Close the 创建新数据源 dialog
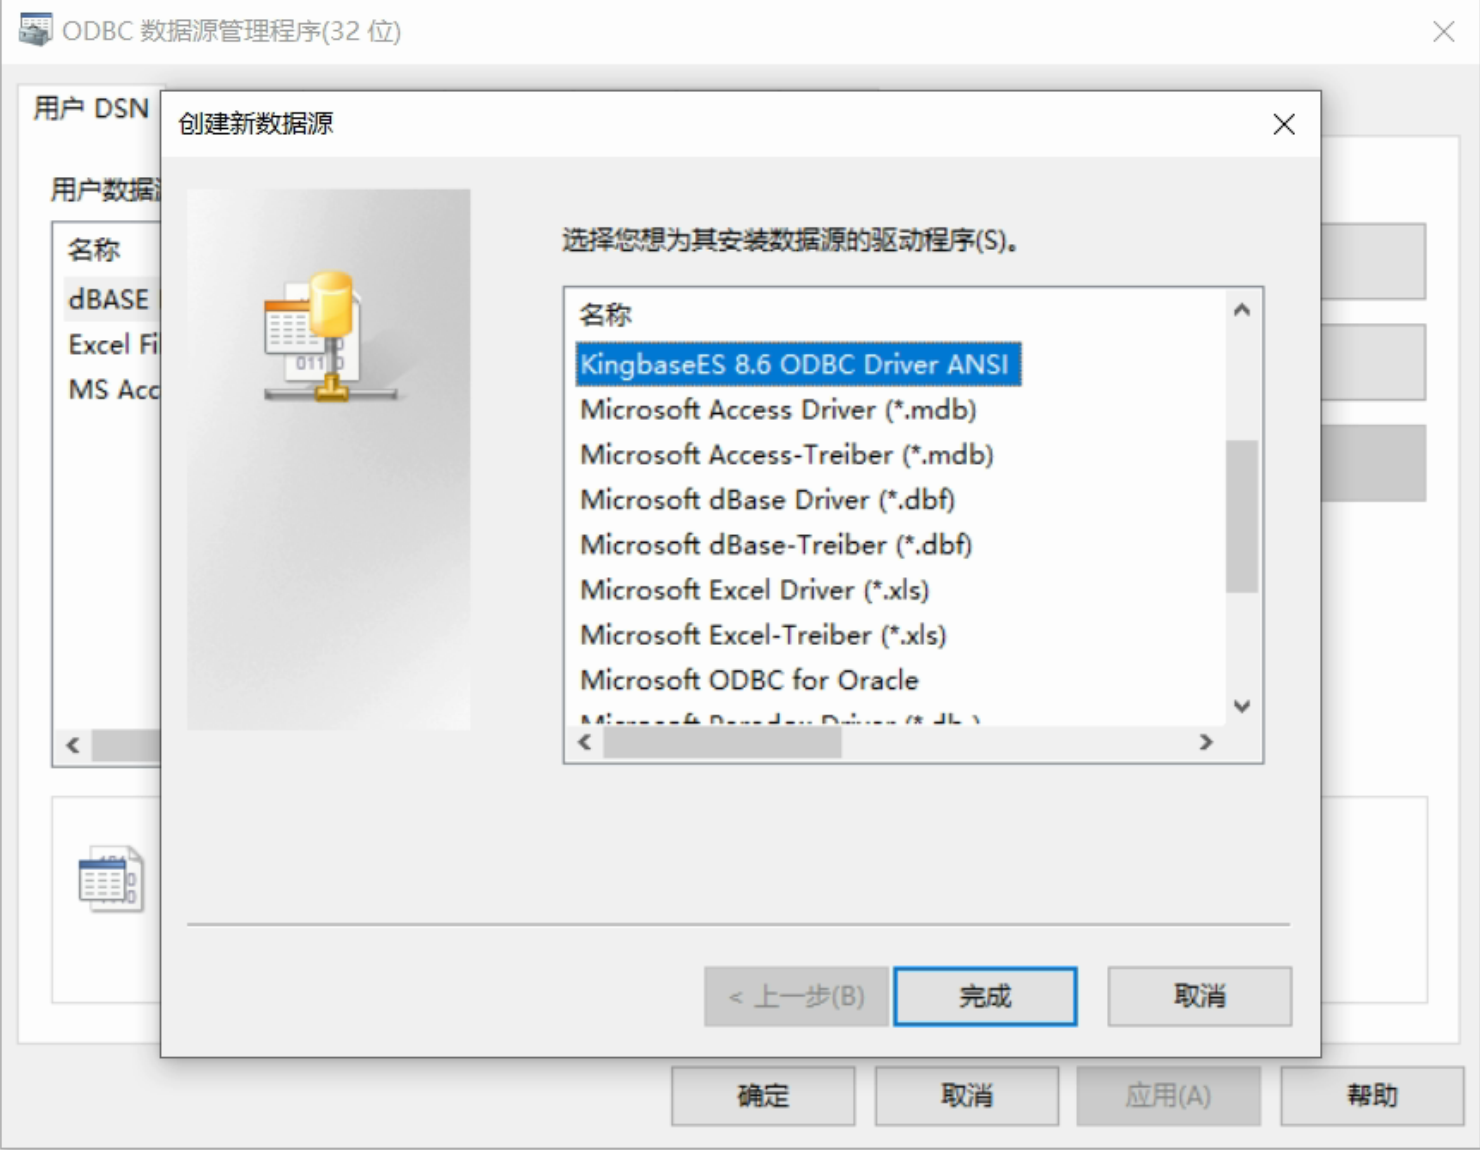Image resolution: width=1480 pixels, height=1150 pixels. coord(1284,124)
